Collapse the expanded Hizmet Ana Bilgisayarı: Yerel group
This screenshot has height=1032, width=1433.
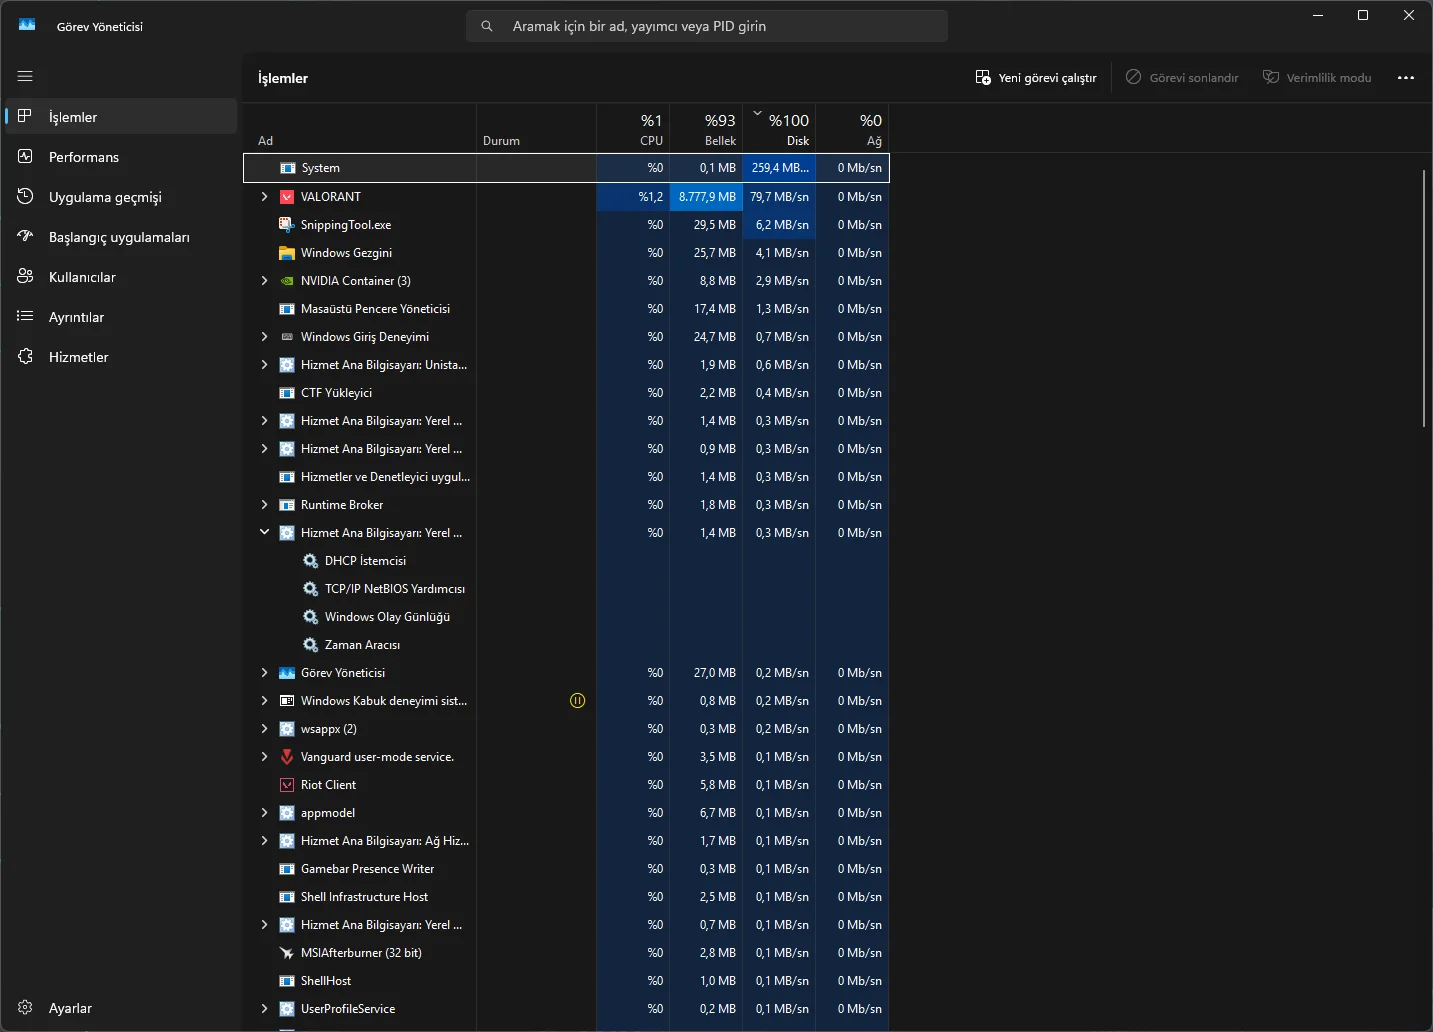[264, 533]
